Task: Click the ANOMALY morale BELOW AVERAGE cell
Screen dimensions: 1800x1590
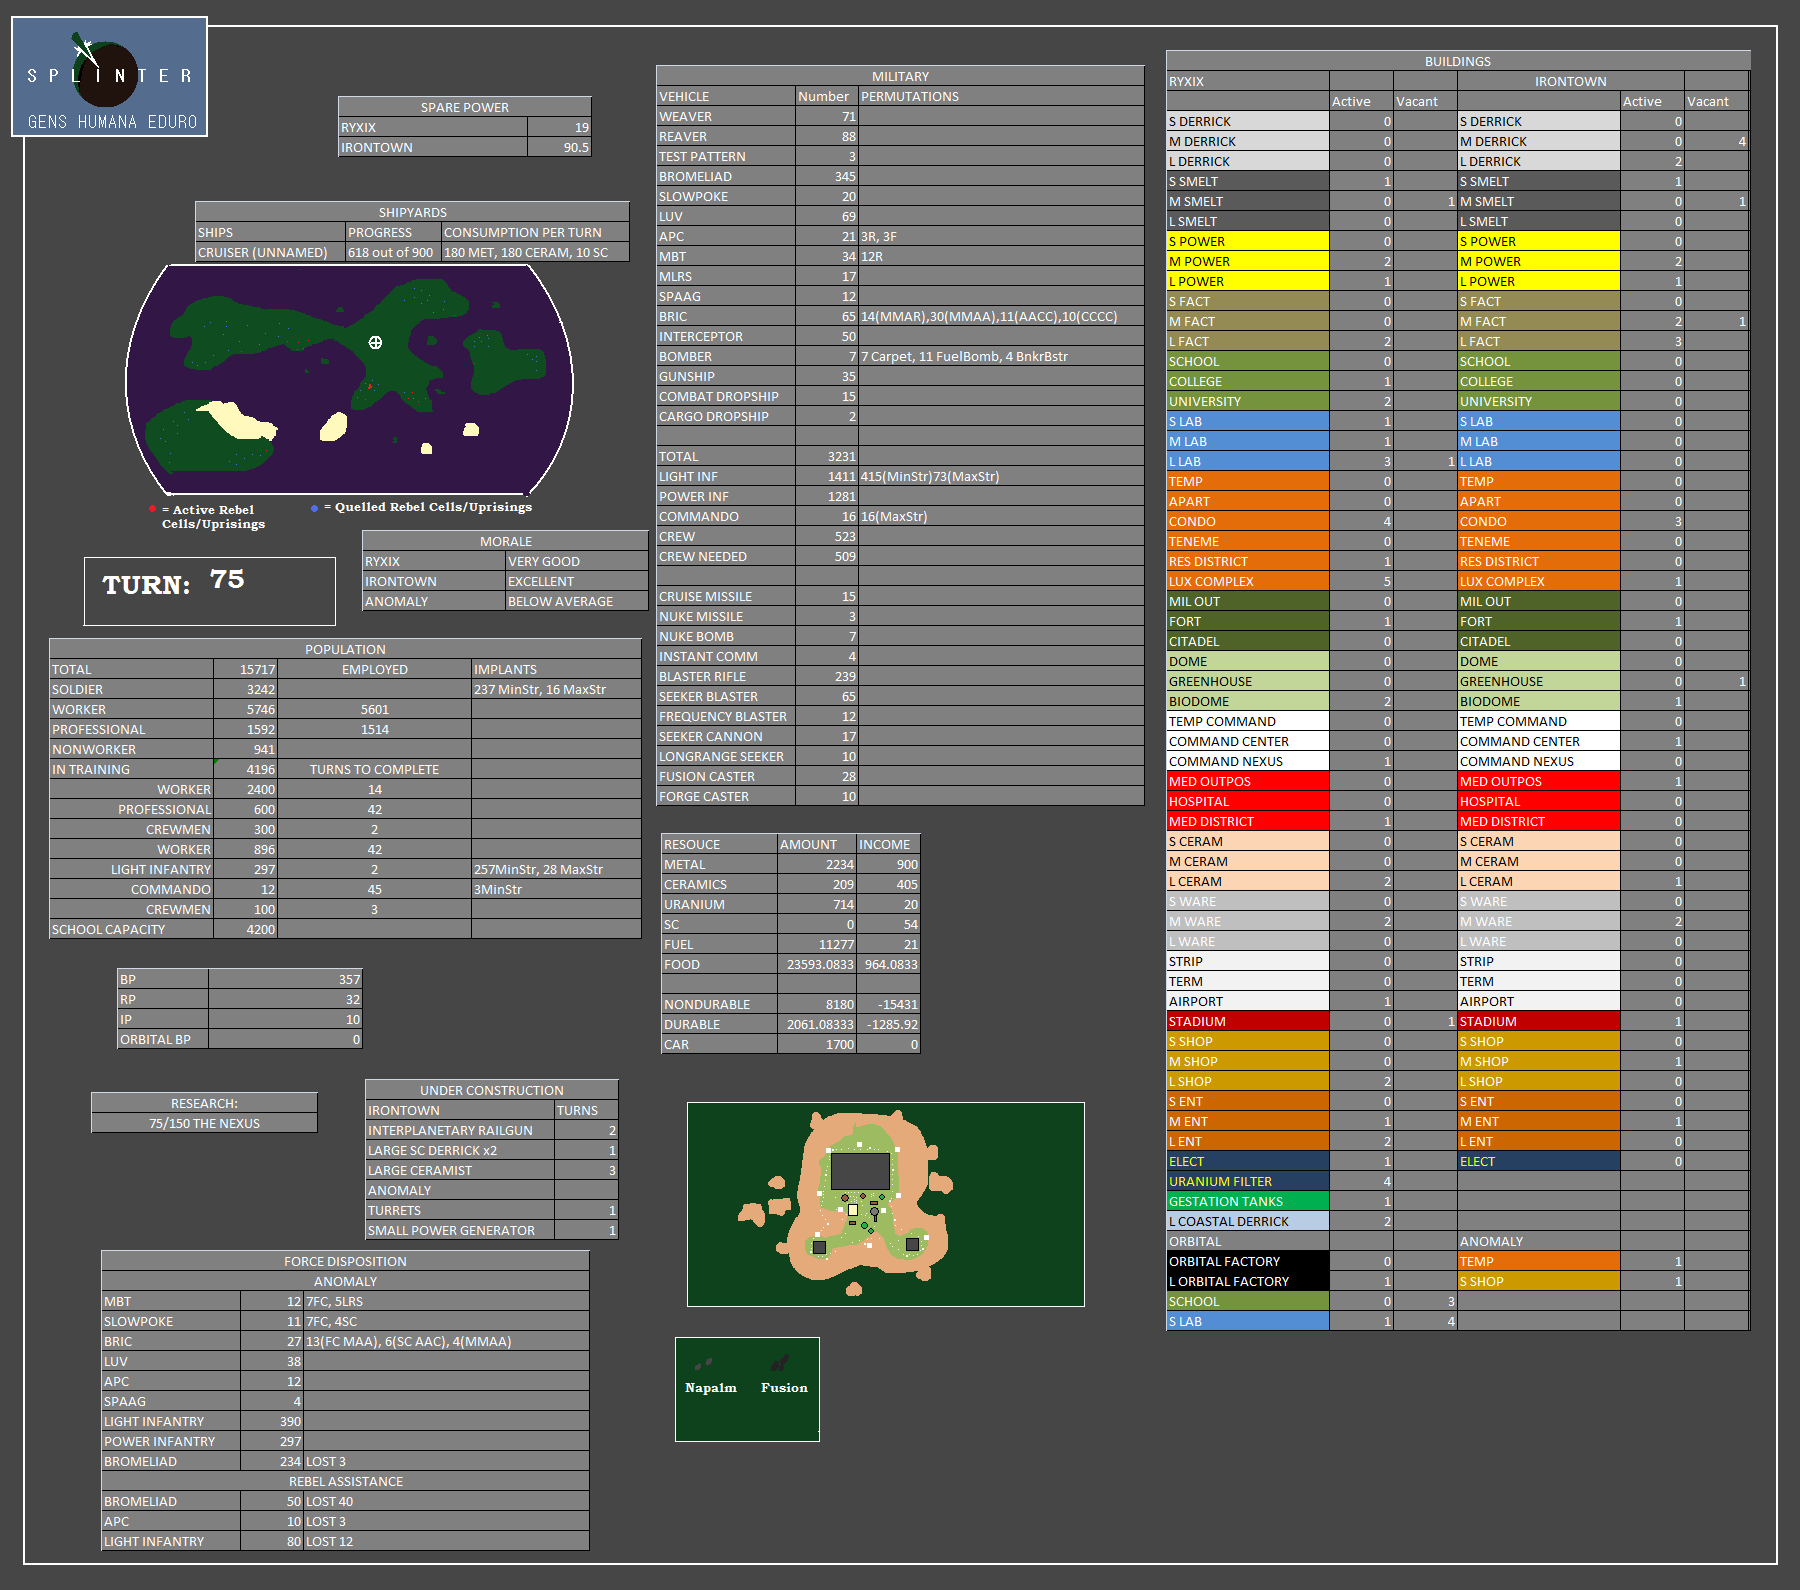Action: [574, 601]
